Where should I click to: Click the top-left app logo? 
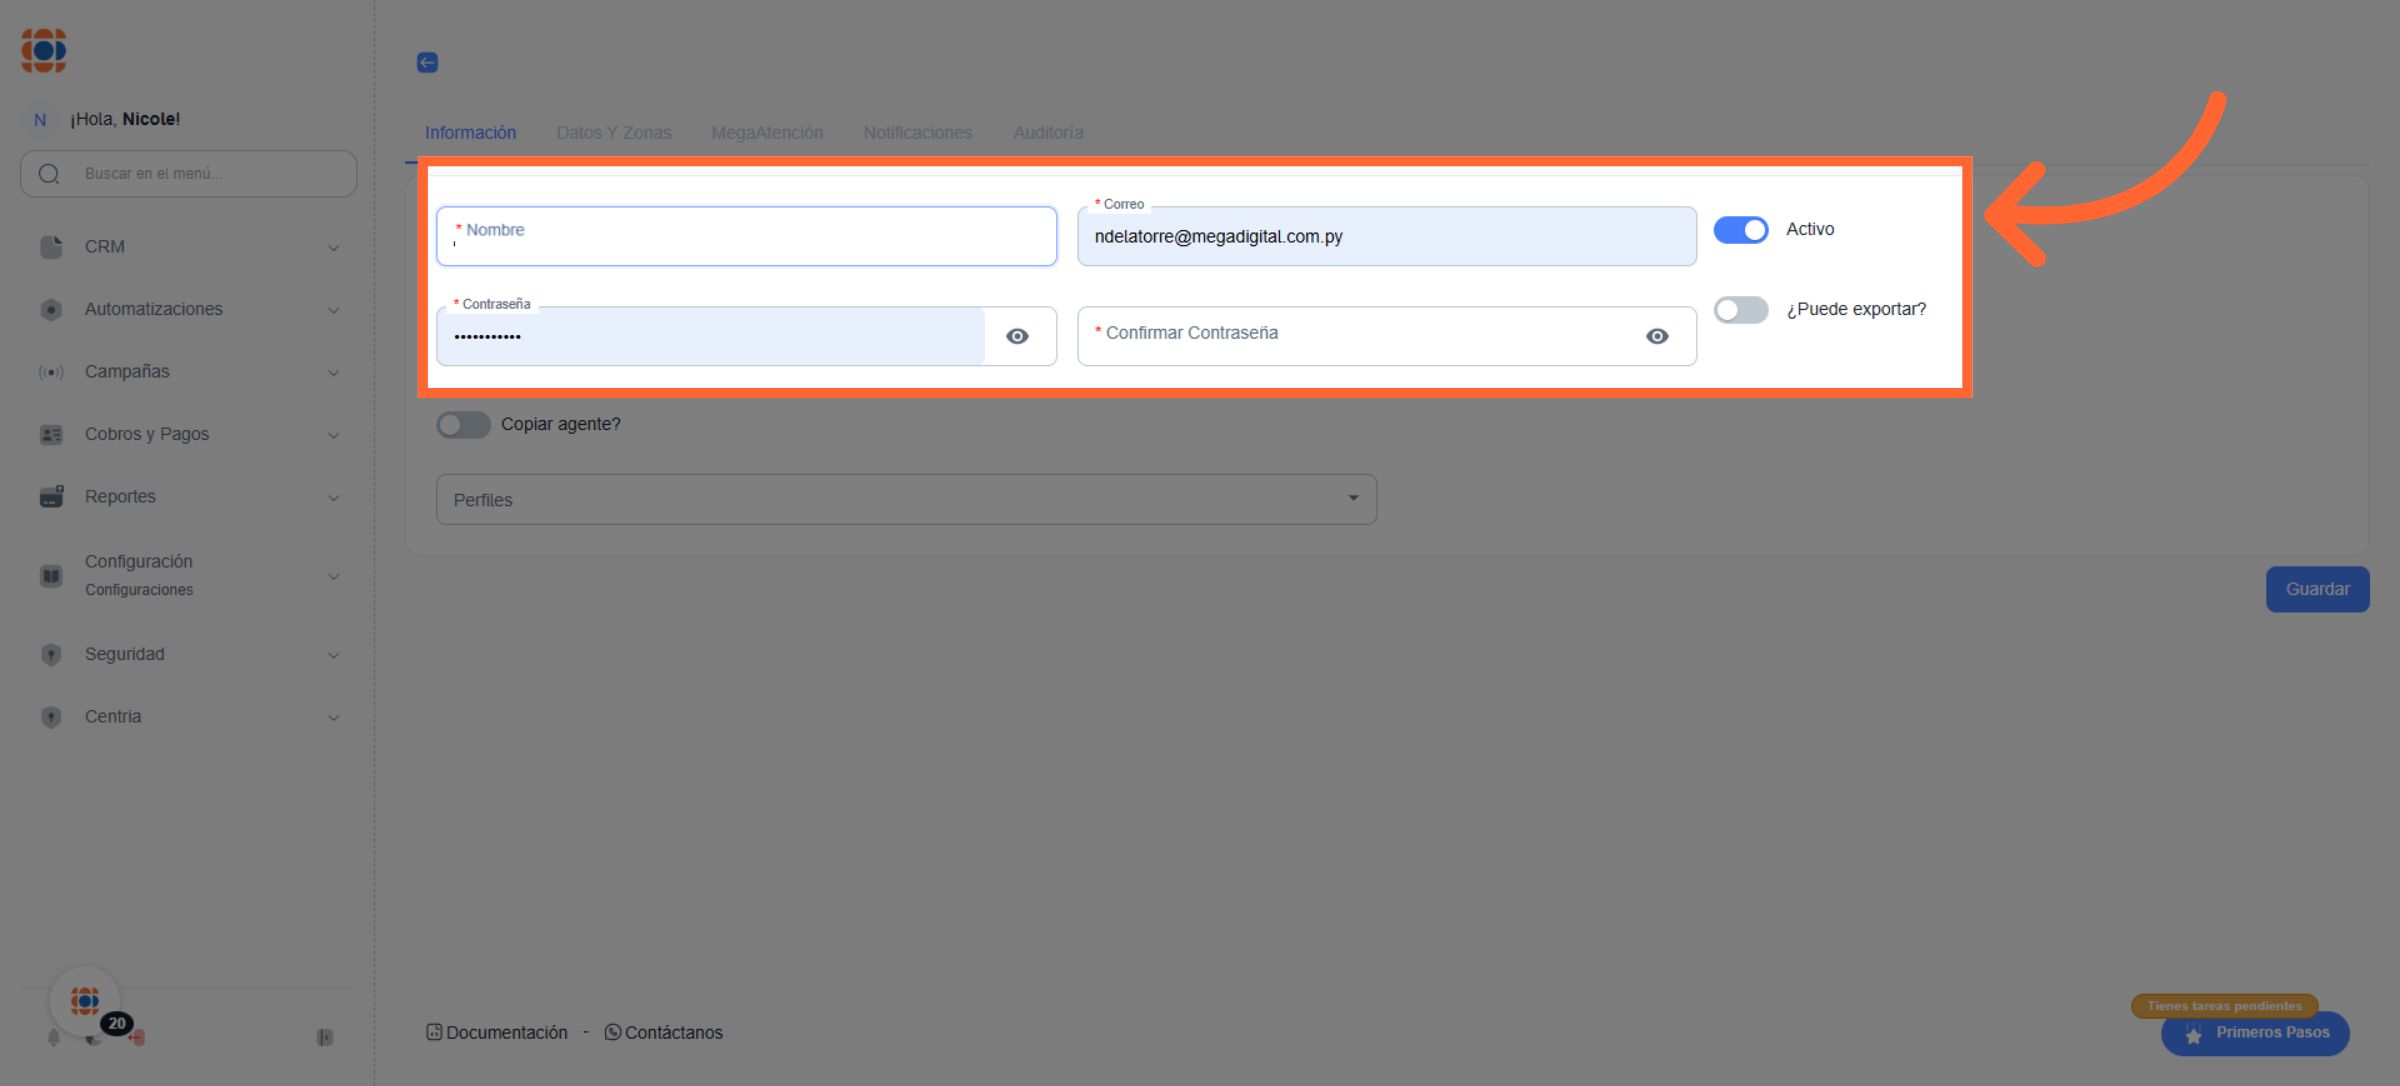tap(44, 50)
